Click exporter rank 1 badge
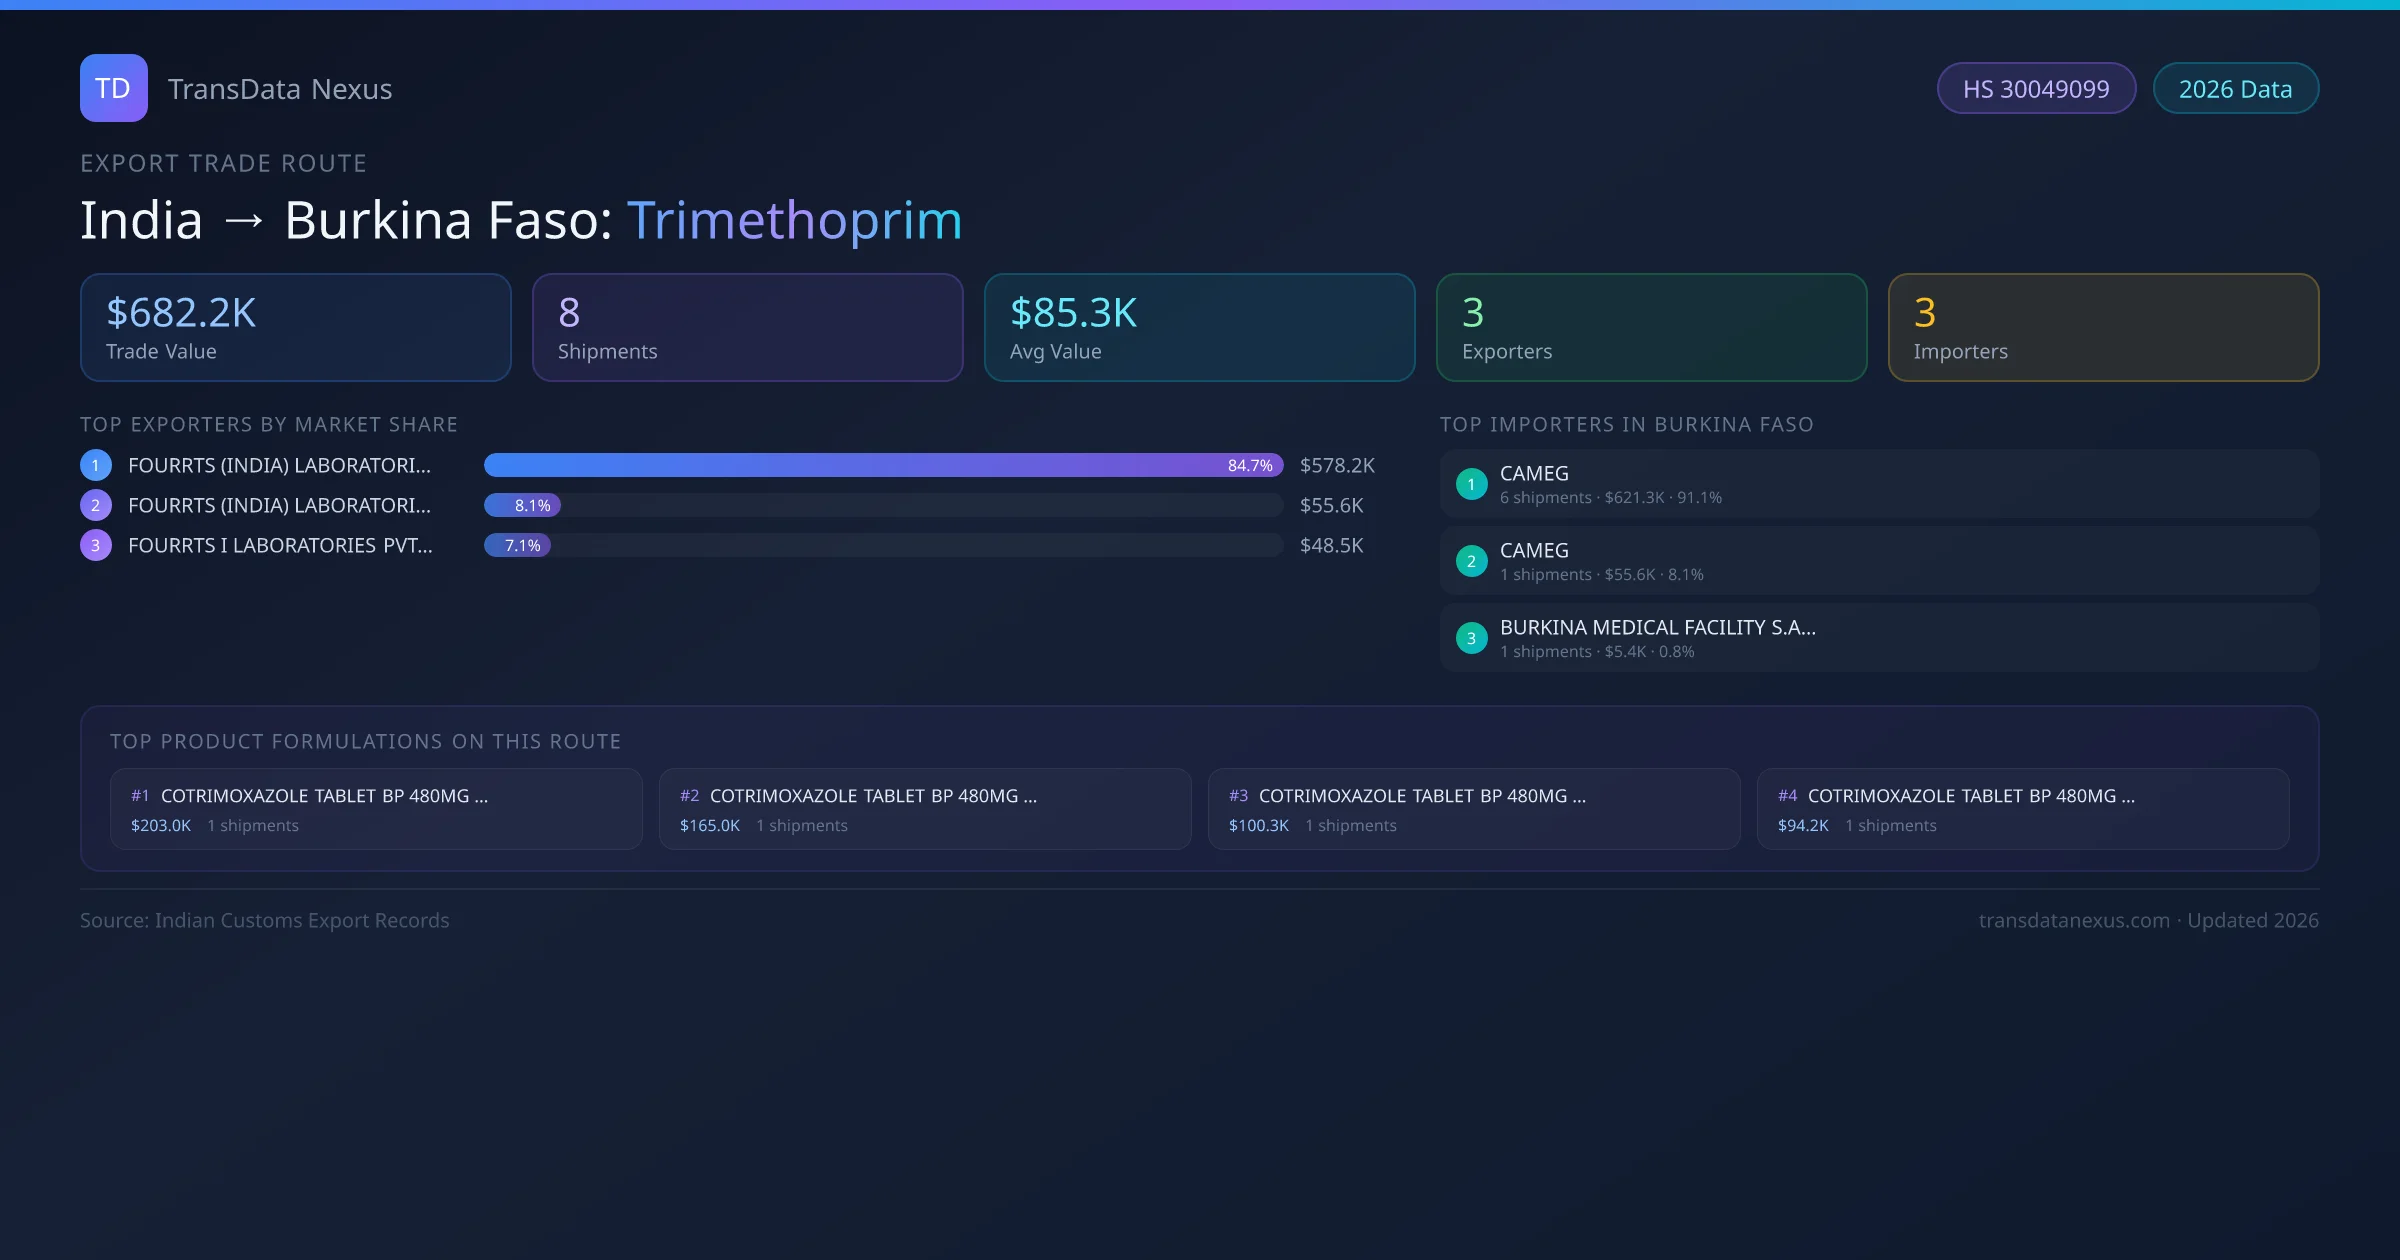Screen dimensions: 2400x1260 [96, 465]
